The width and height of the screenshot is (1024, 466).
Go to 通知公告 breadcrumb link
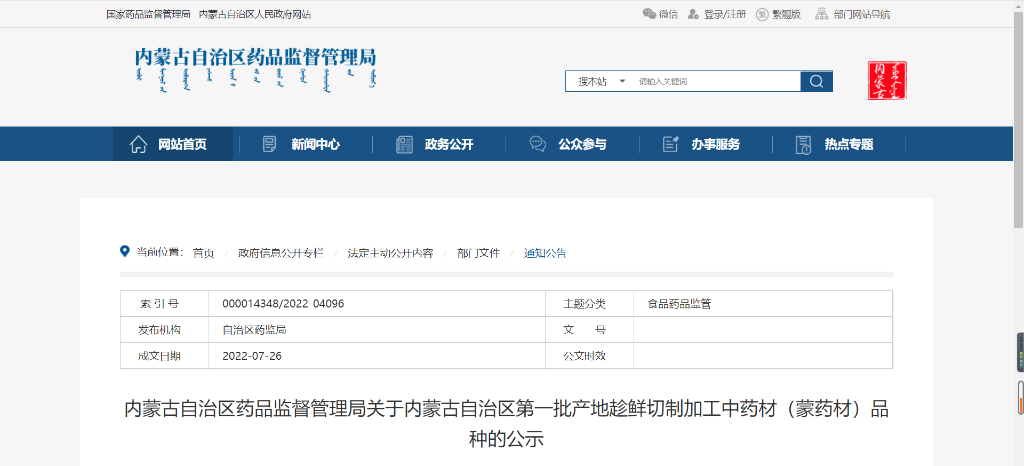coord(545,253)
